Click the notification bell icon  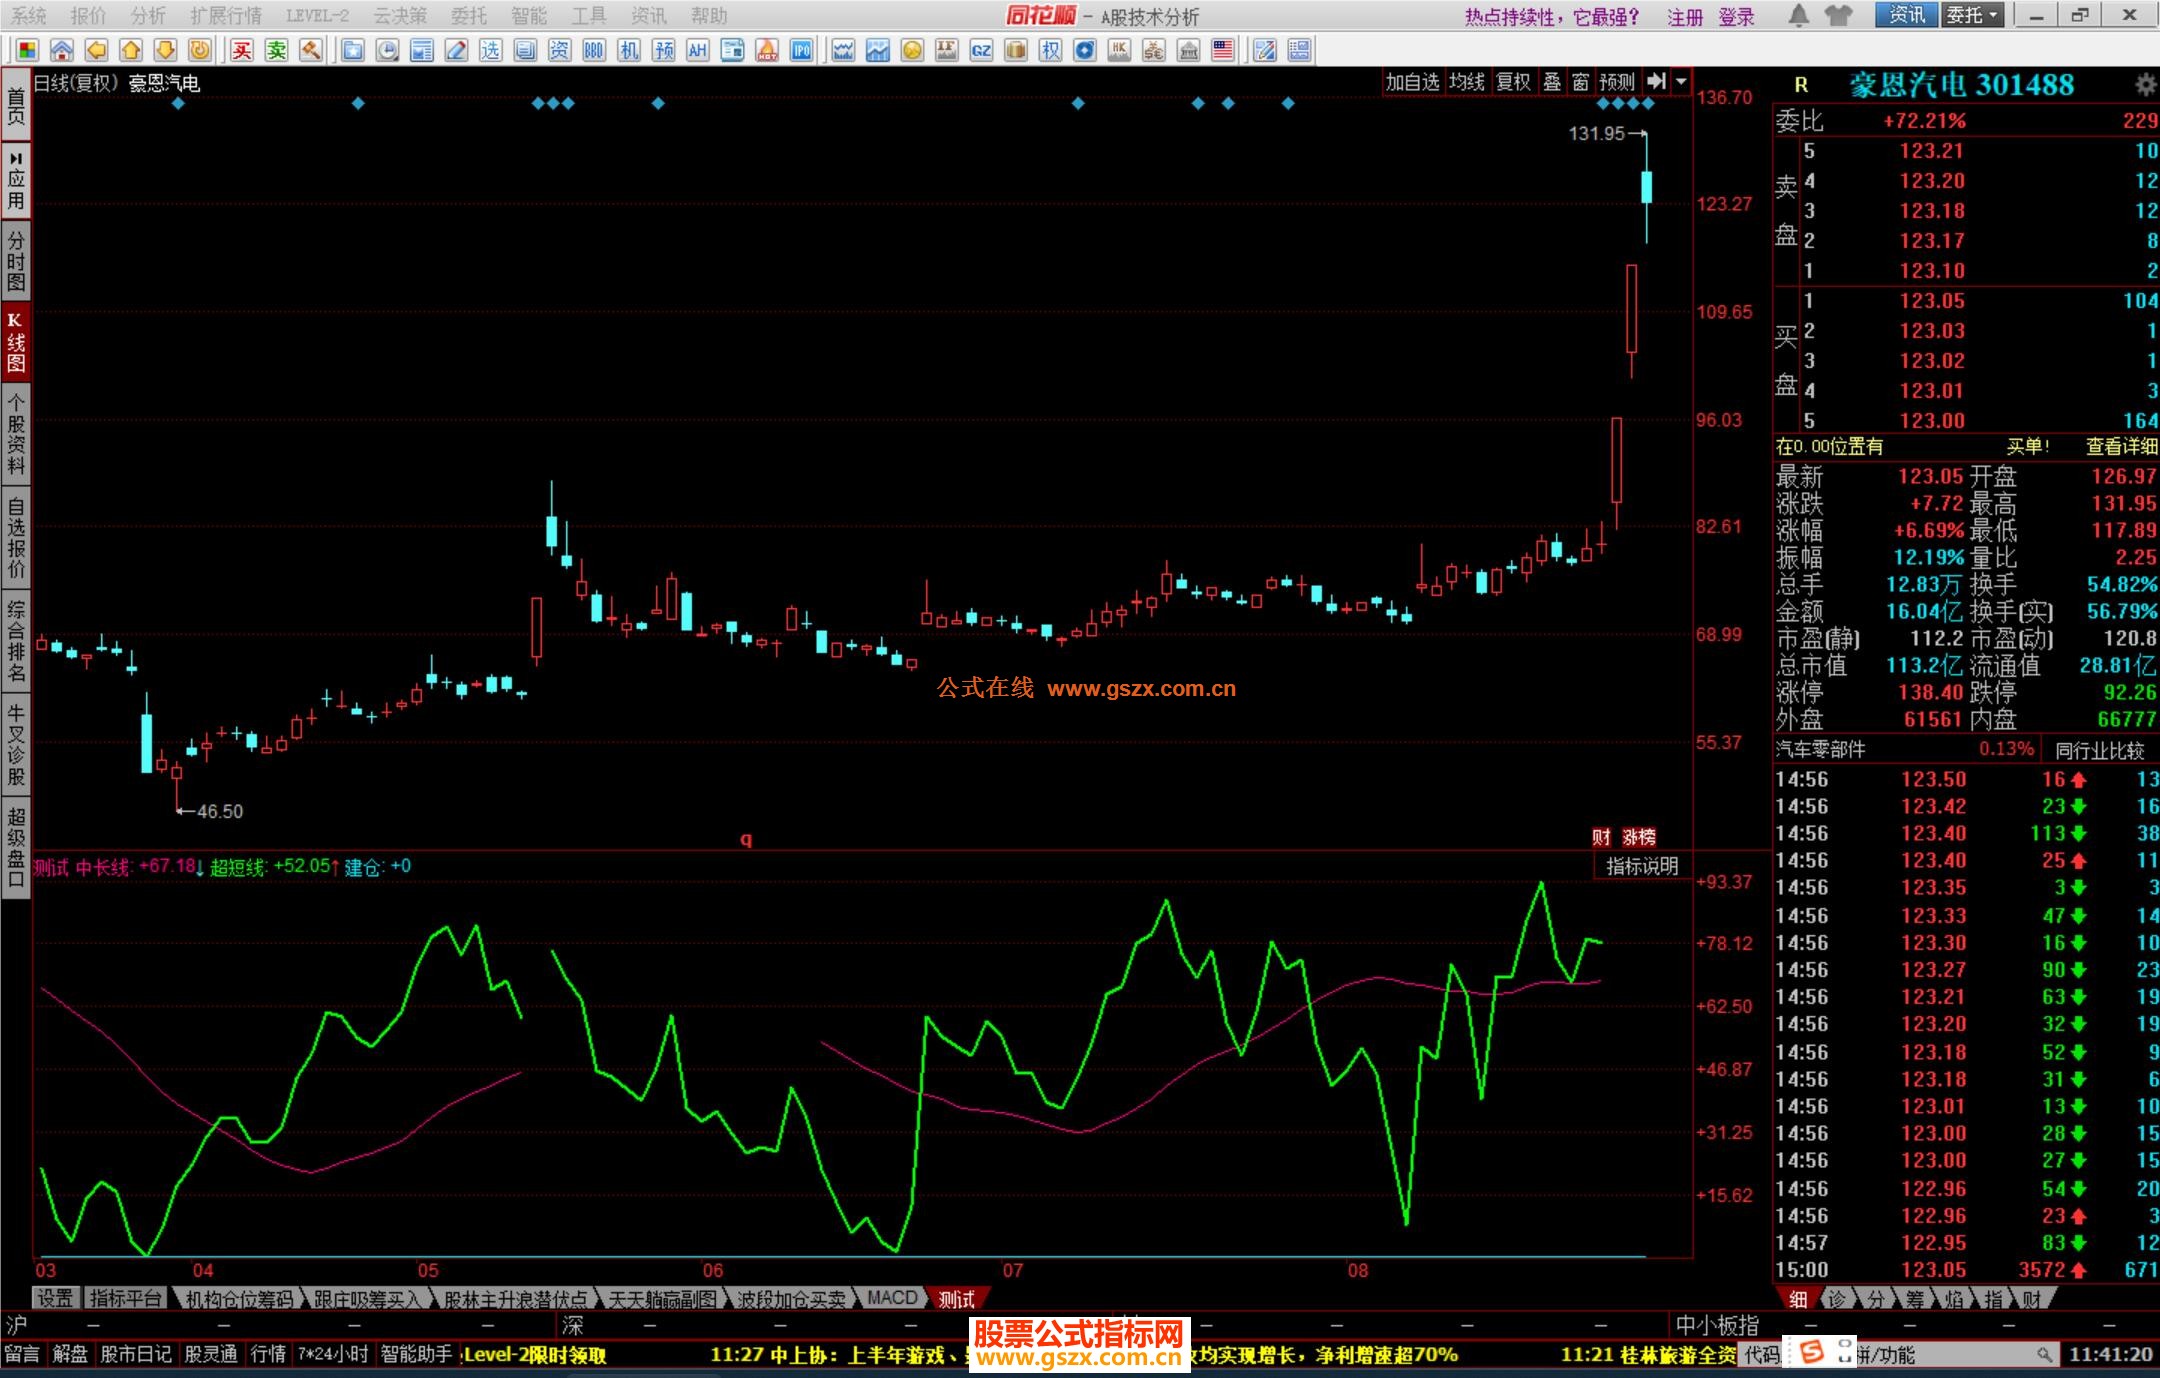tap(1798, 15)
